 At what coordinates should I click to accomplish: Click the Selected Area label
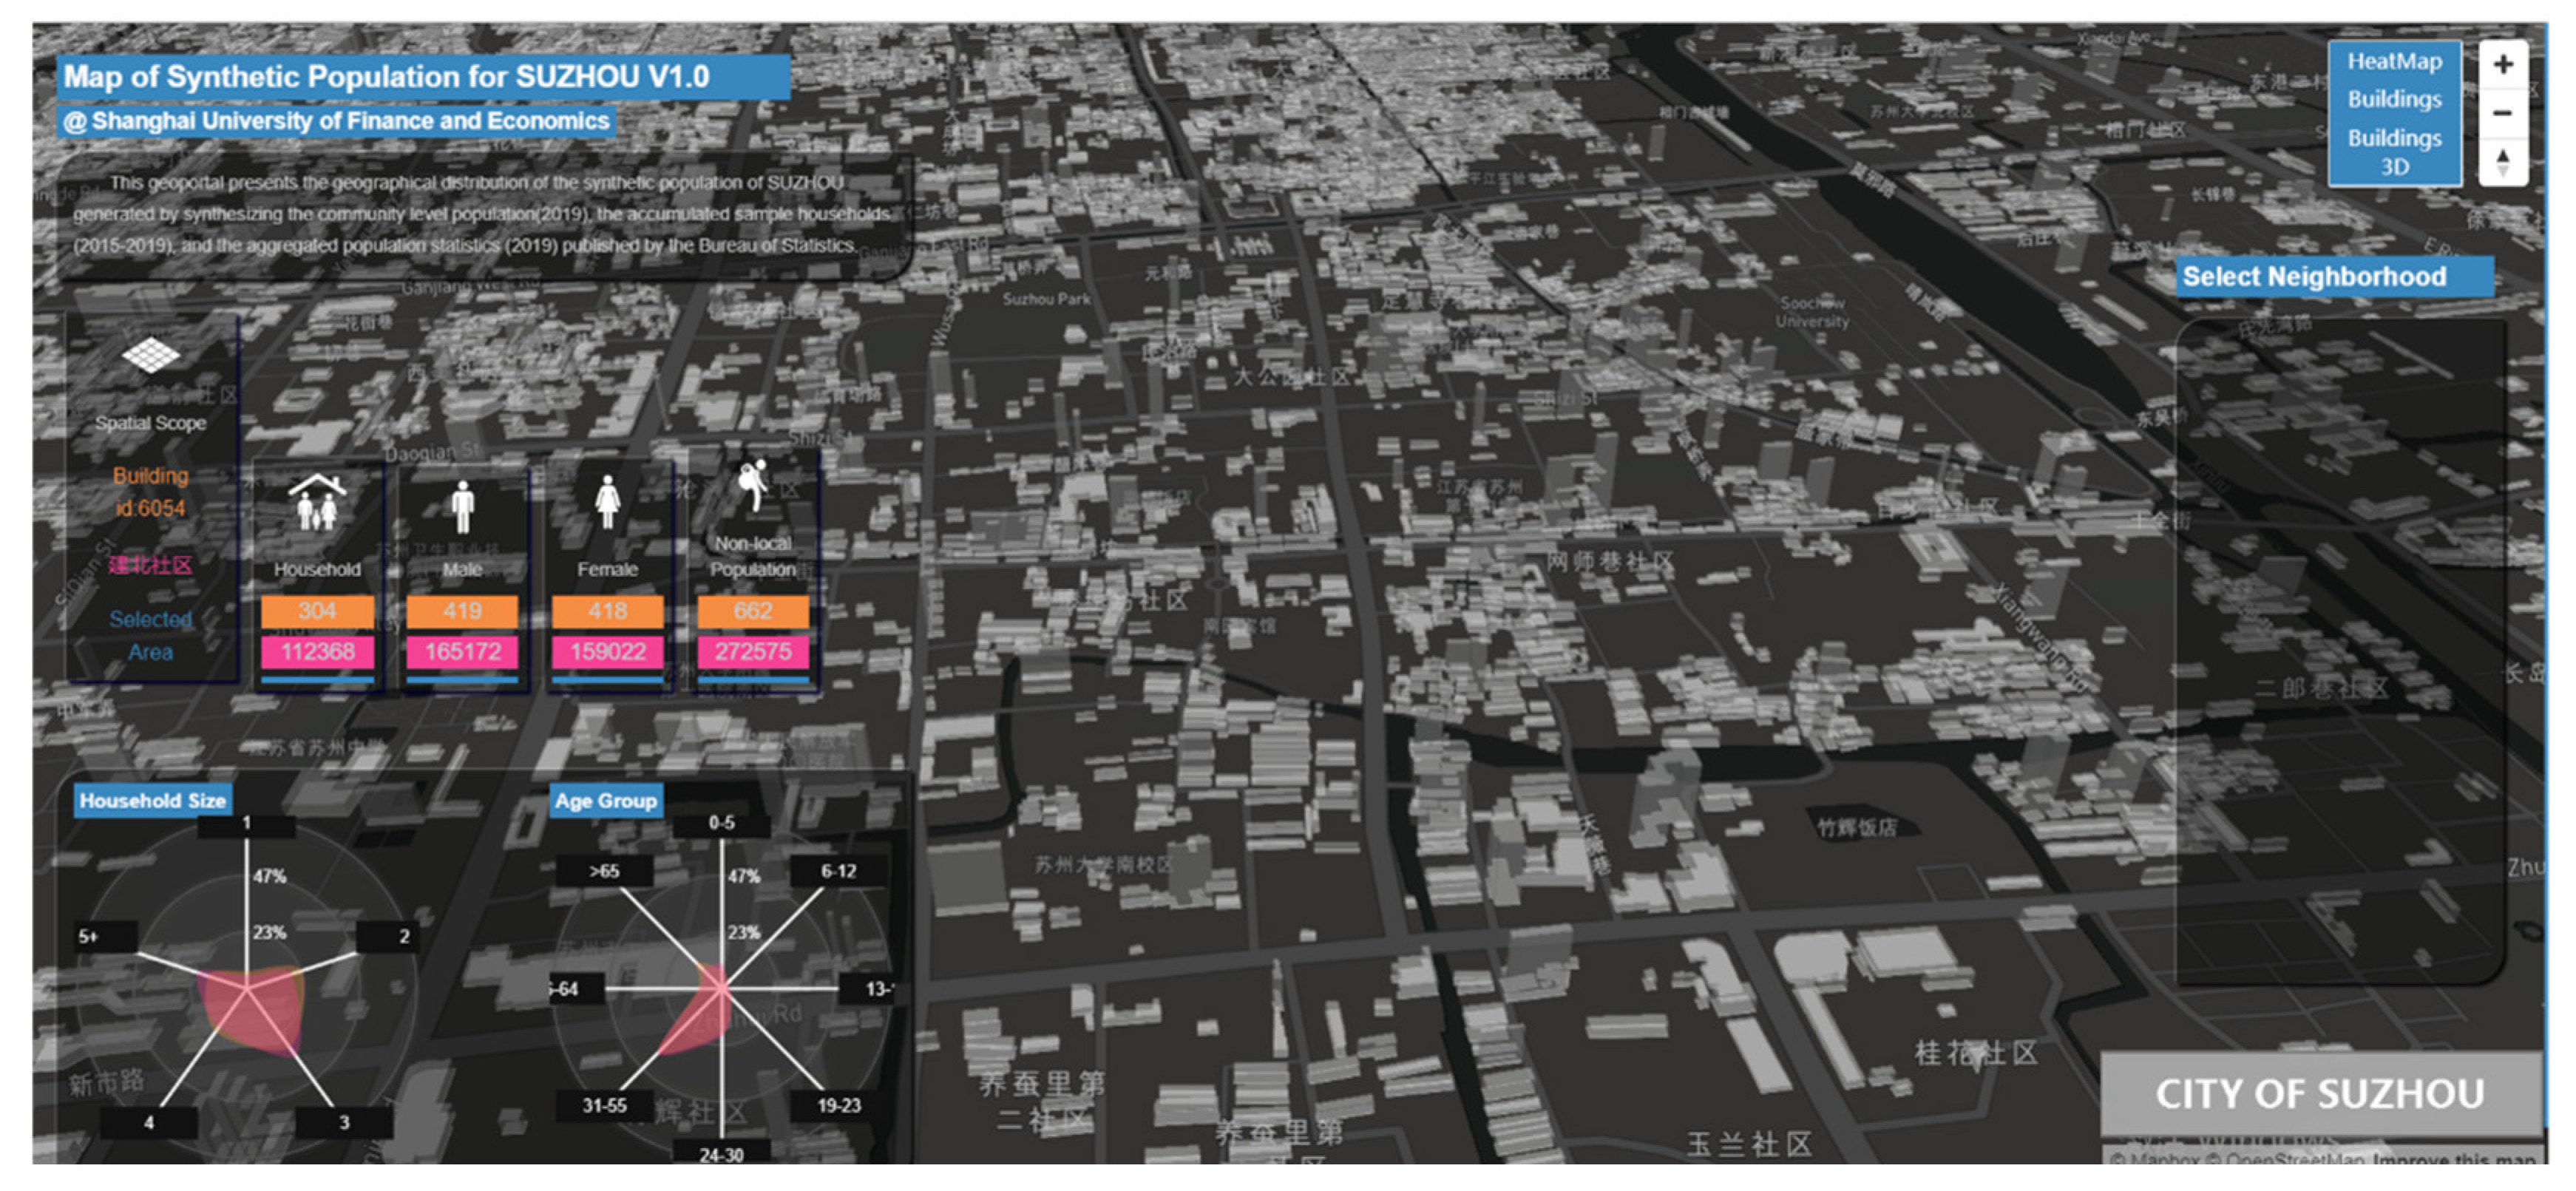pyautogui.click(x=150, y=635)
